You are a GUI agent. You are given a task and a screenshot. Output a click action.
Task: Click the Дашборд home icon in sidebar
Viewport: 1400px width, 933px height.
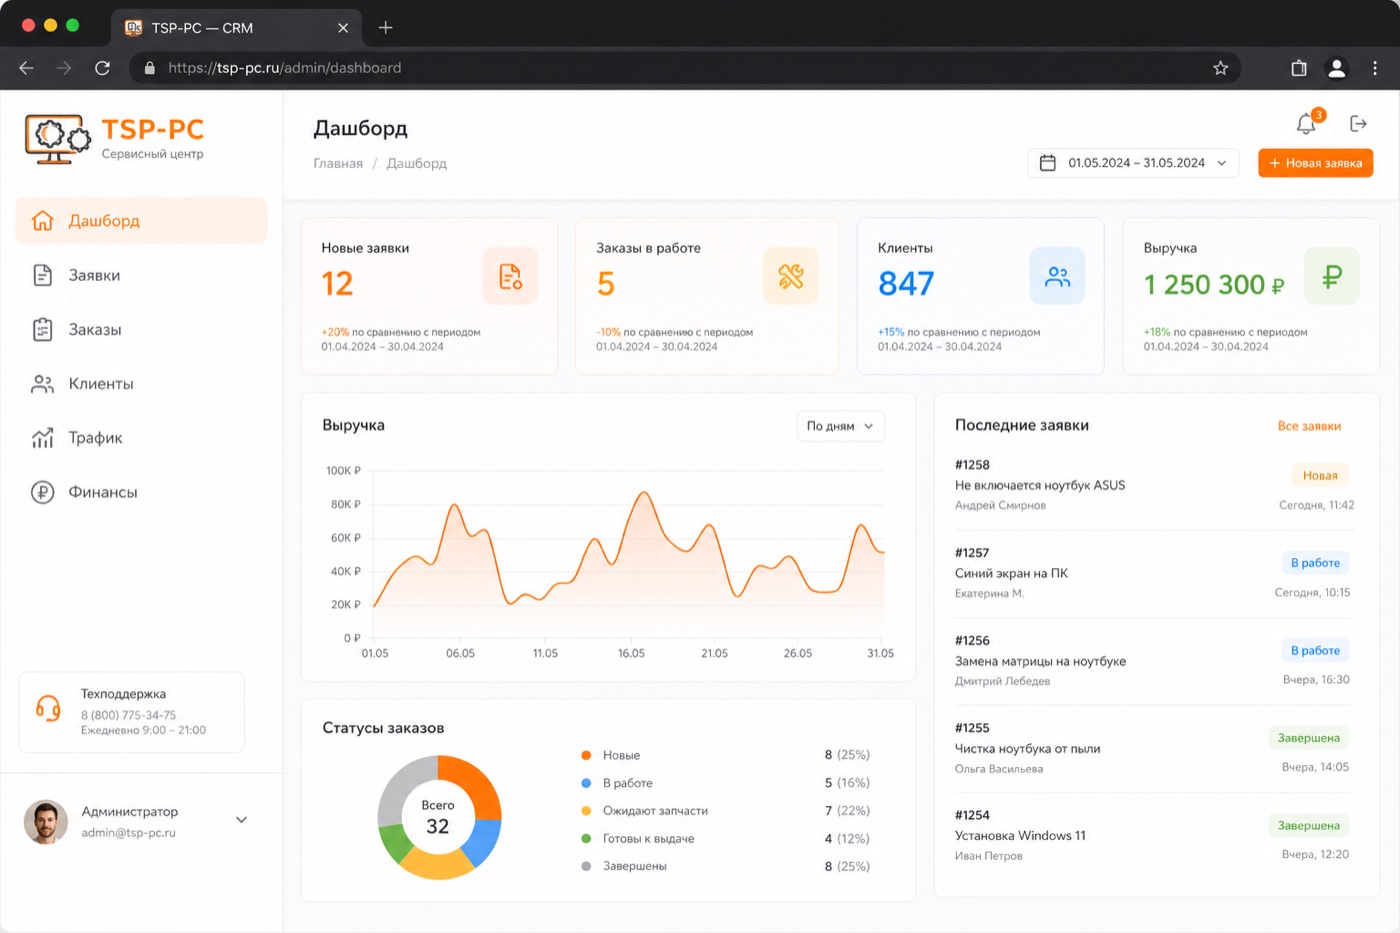(42, 221)
